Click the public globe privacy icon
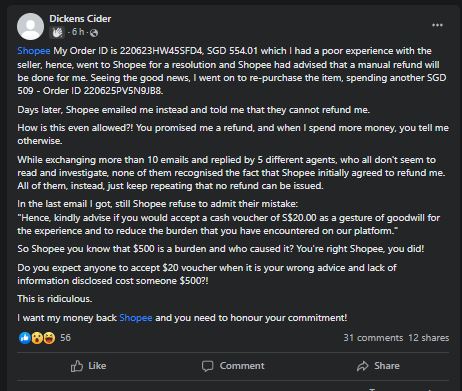 94,33
